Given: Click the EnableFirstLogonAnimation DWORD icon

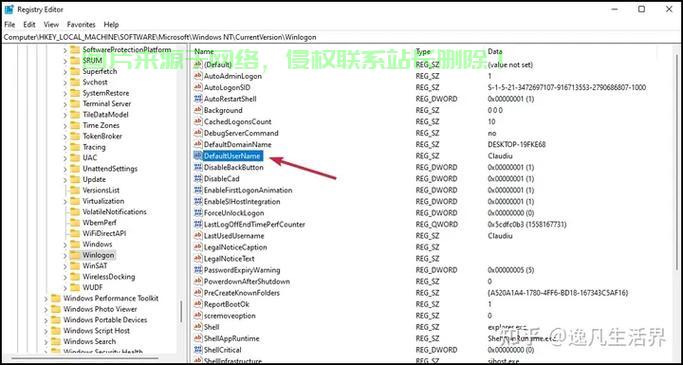Looking at the screenshot, I should click(x=198, y=190).
